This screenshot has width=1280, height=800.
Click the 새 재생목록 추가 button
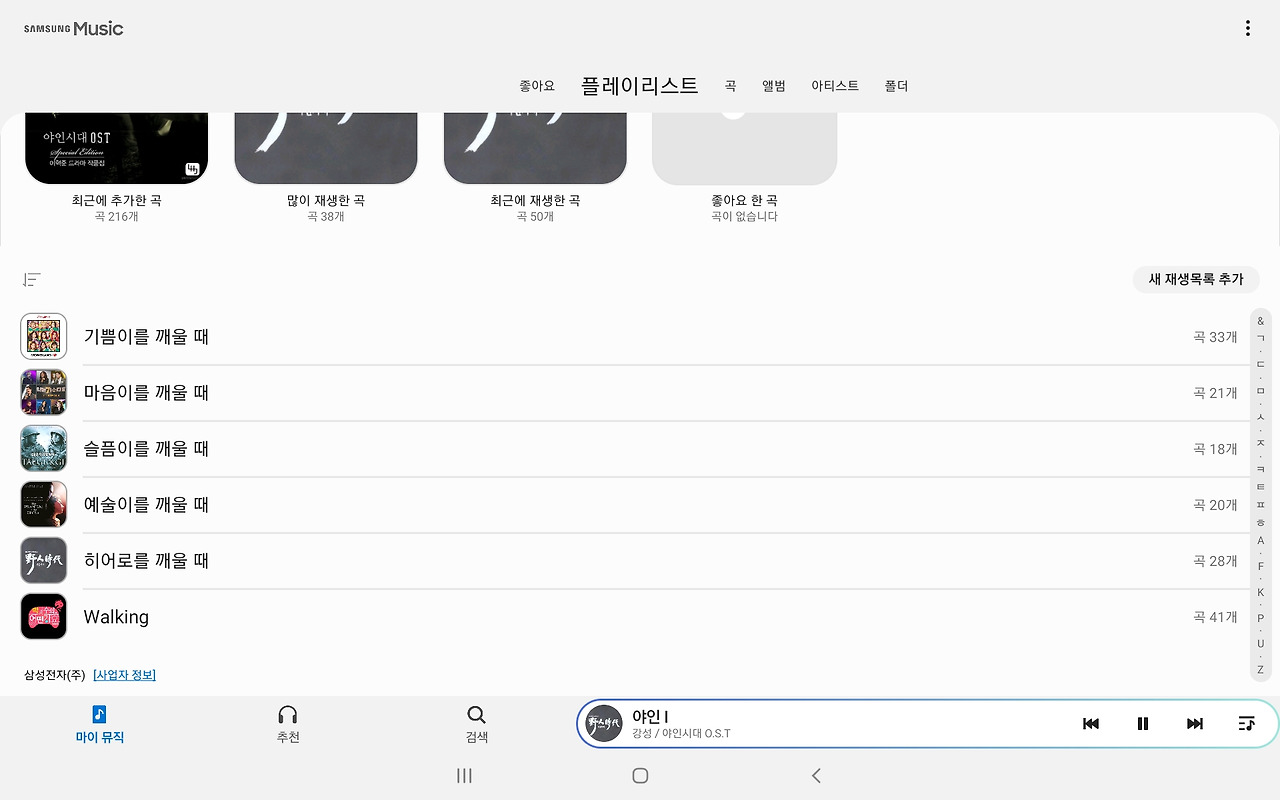(x=1195, y=280)
